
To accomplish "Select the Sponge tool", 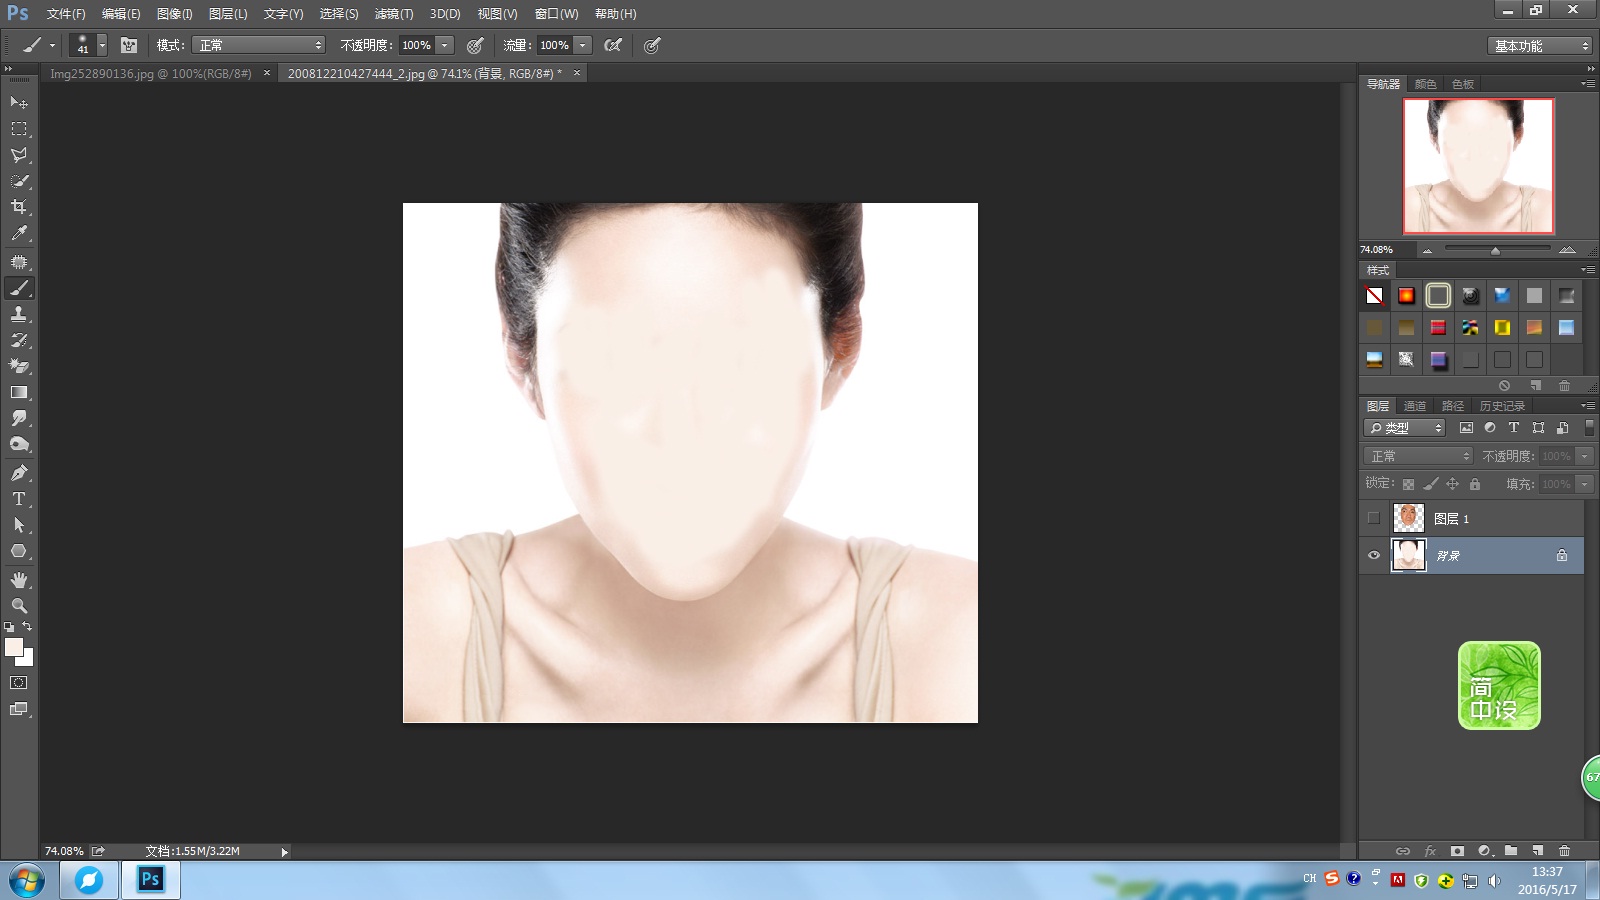I will (19, 444).
